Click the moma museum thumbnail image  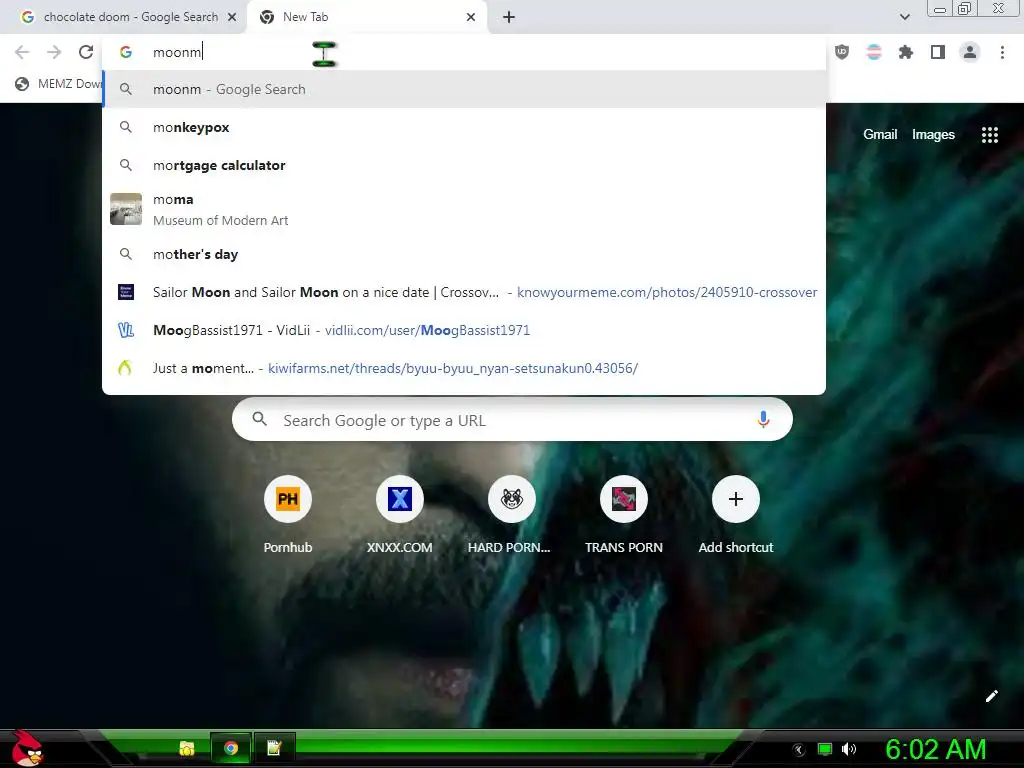coord(126,209)
